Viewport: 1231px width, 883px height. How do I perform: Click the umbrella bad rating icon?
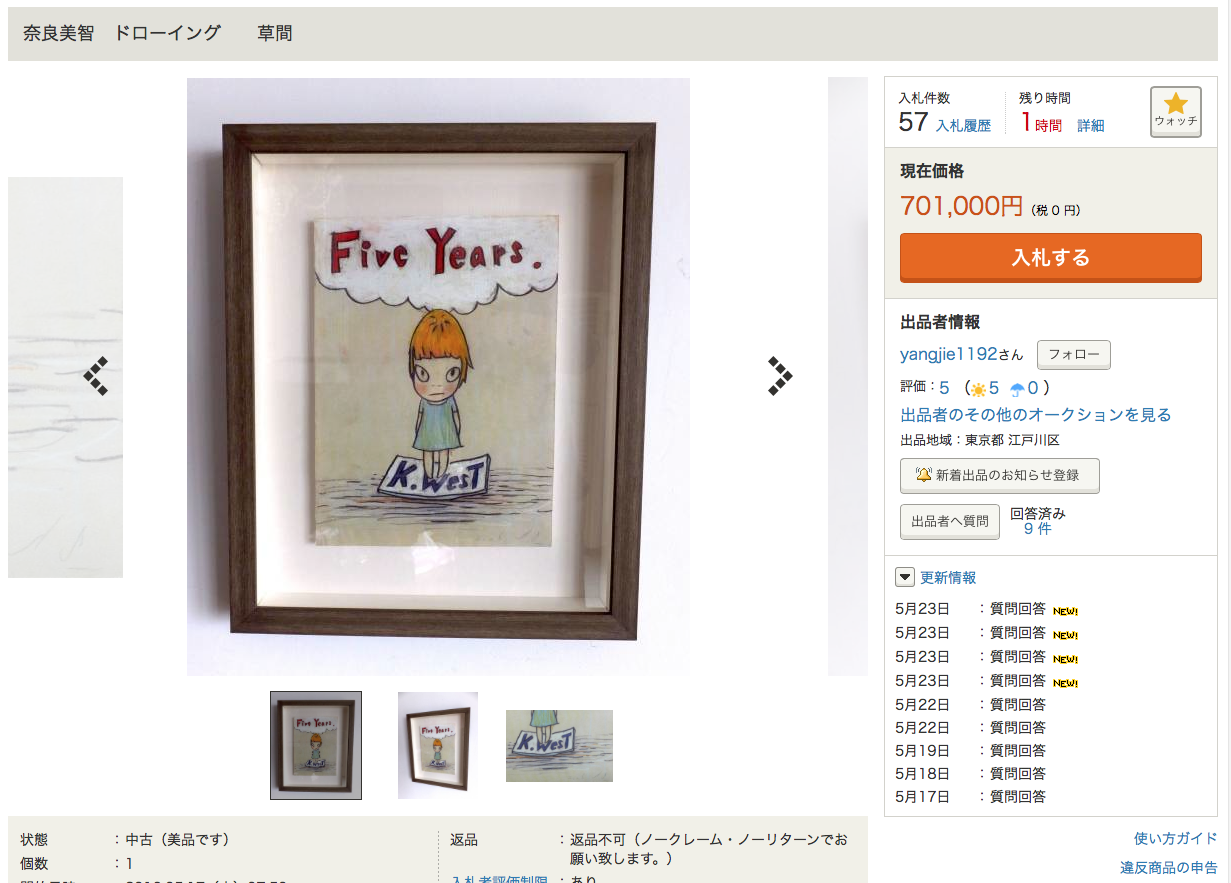(x=1017, y=389)
